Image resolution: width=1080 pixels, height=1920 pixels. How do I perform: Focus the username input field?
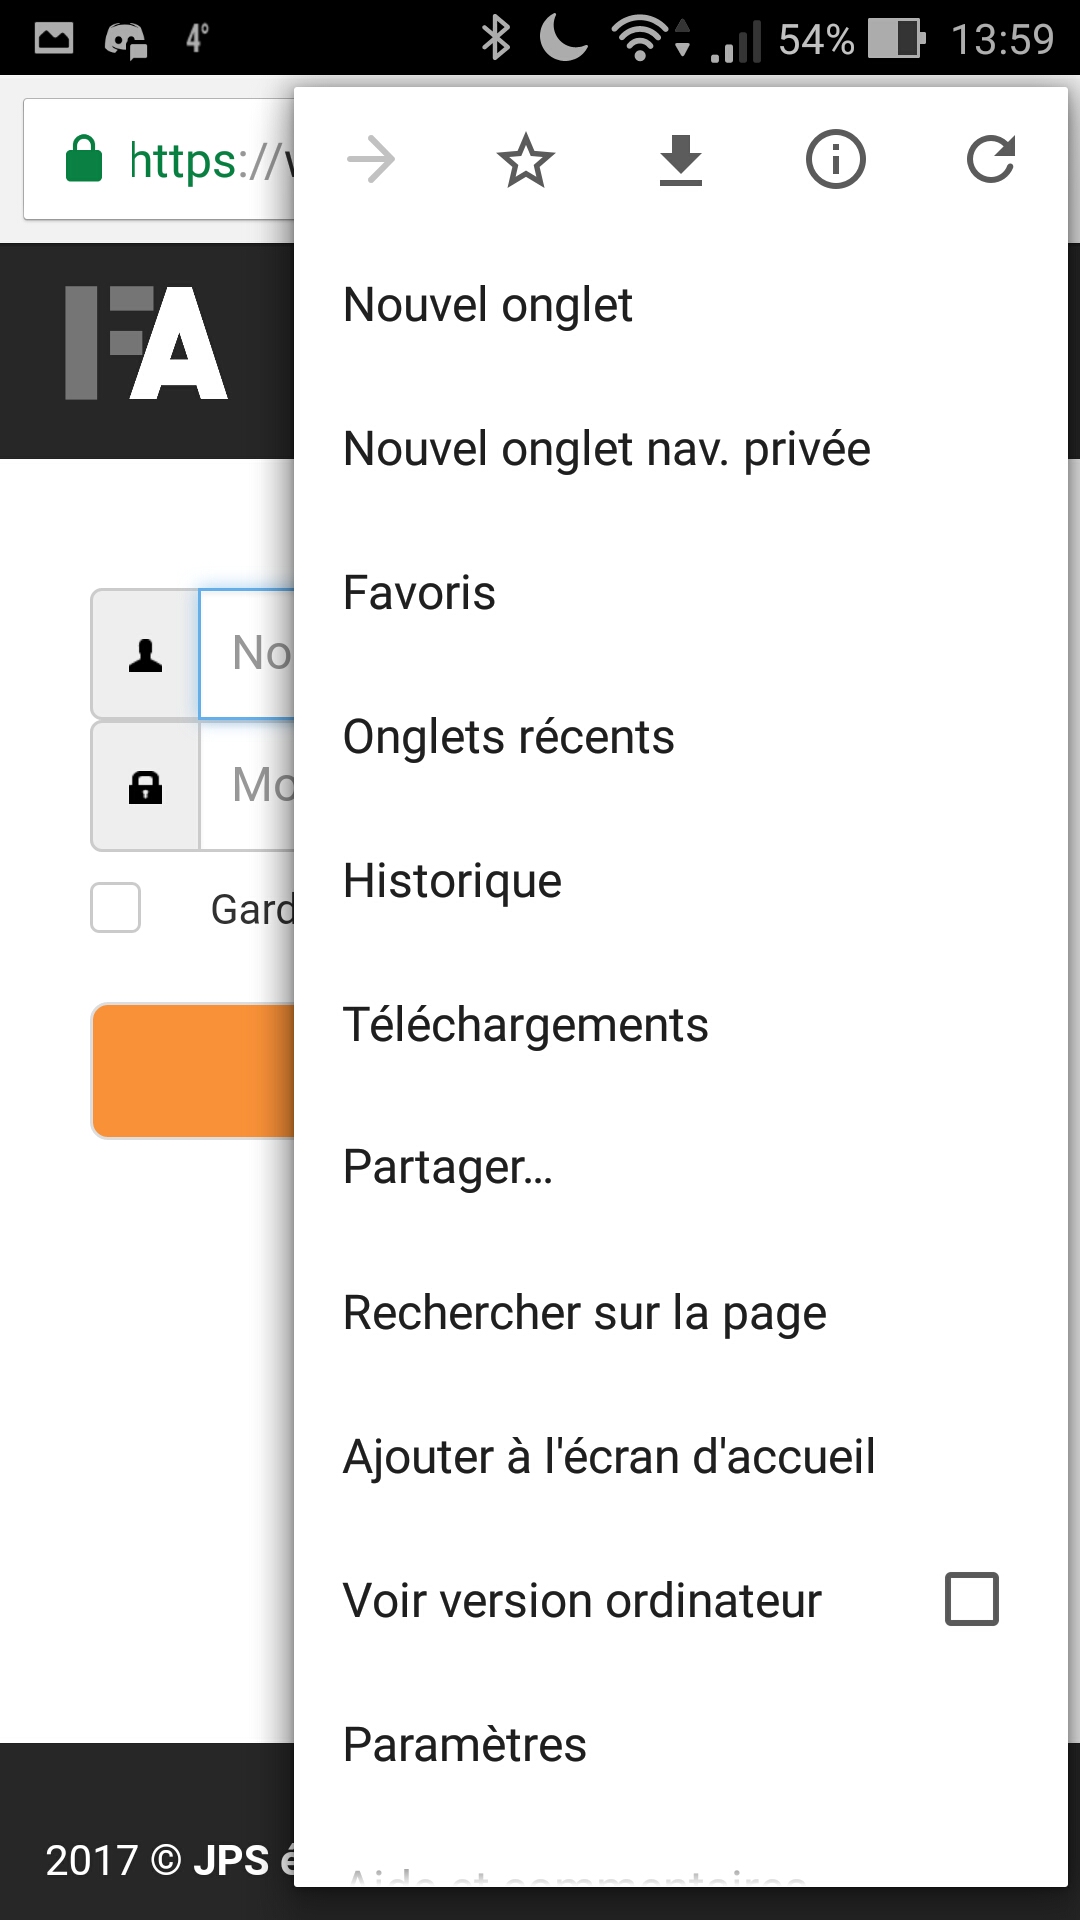click(x=248, y=654)
